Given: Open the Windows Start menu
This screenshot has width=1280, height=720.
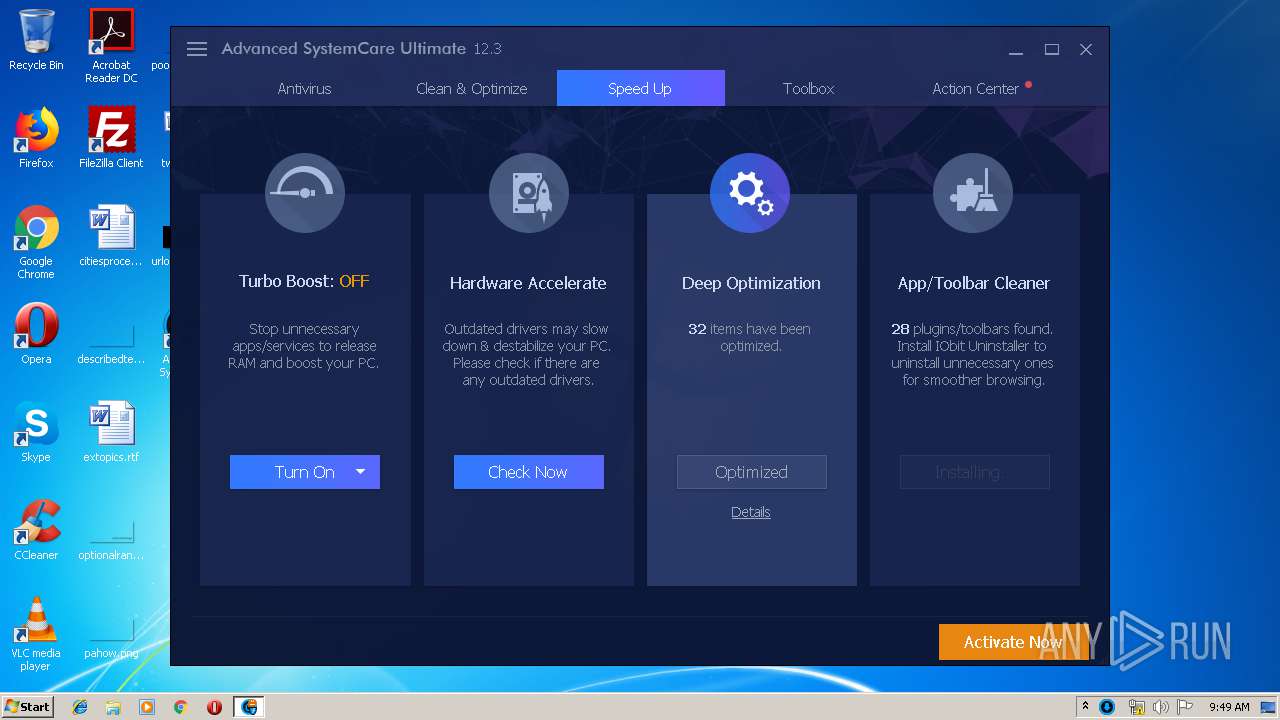Looking at the screenshot, I should 28,706.
